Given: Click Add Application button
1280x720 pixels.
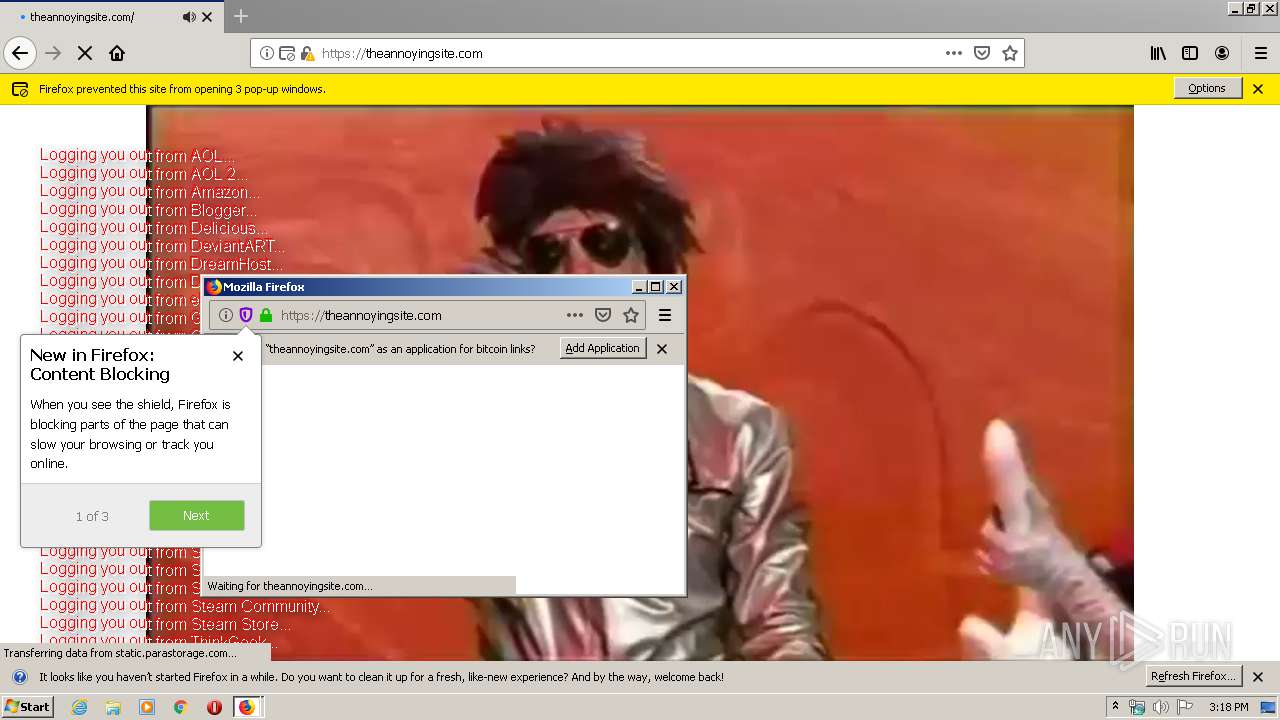Looking at the screenshot, I should [x=602, y=348].
